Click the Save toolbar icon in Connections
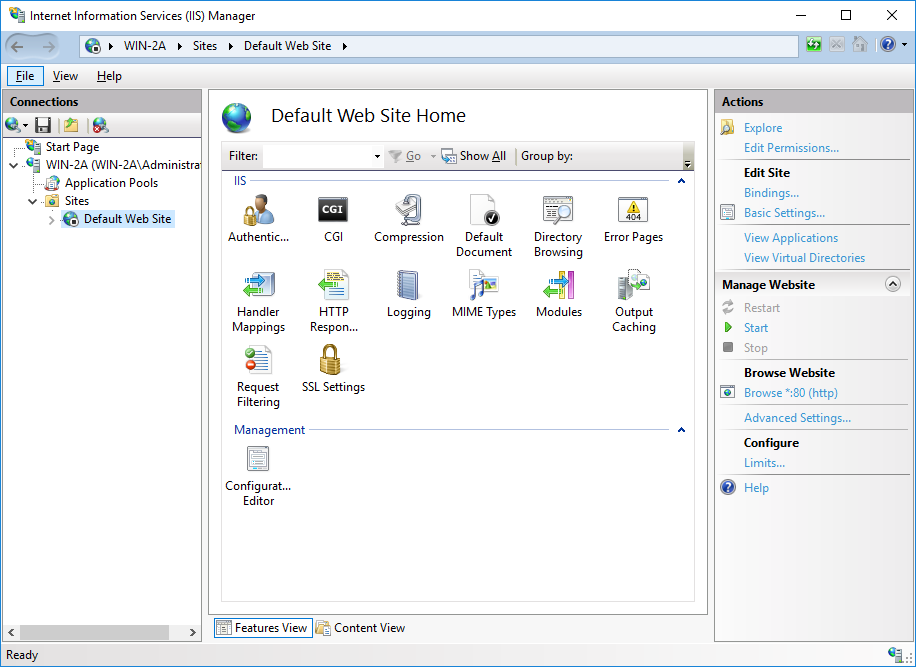The image size is (916, 667). click(43, 125)
